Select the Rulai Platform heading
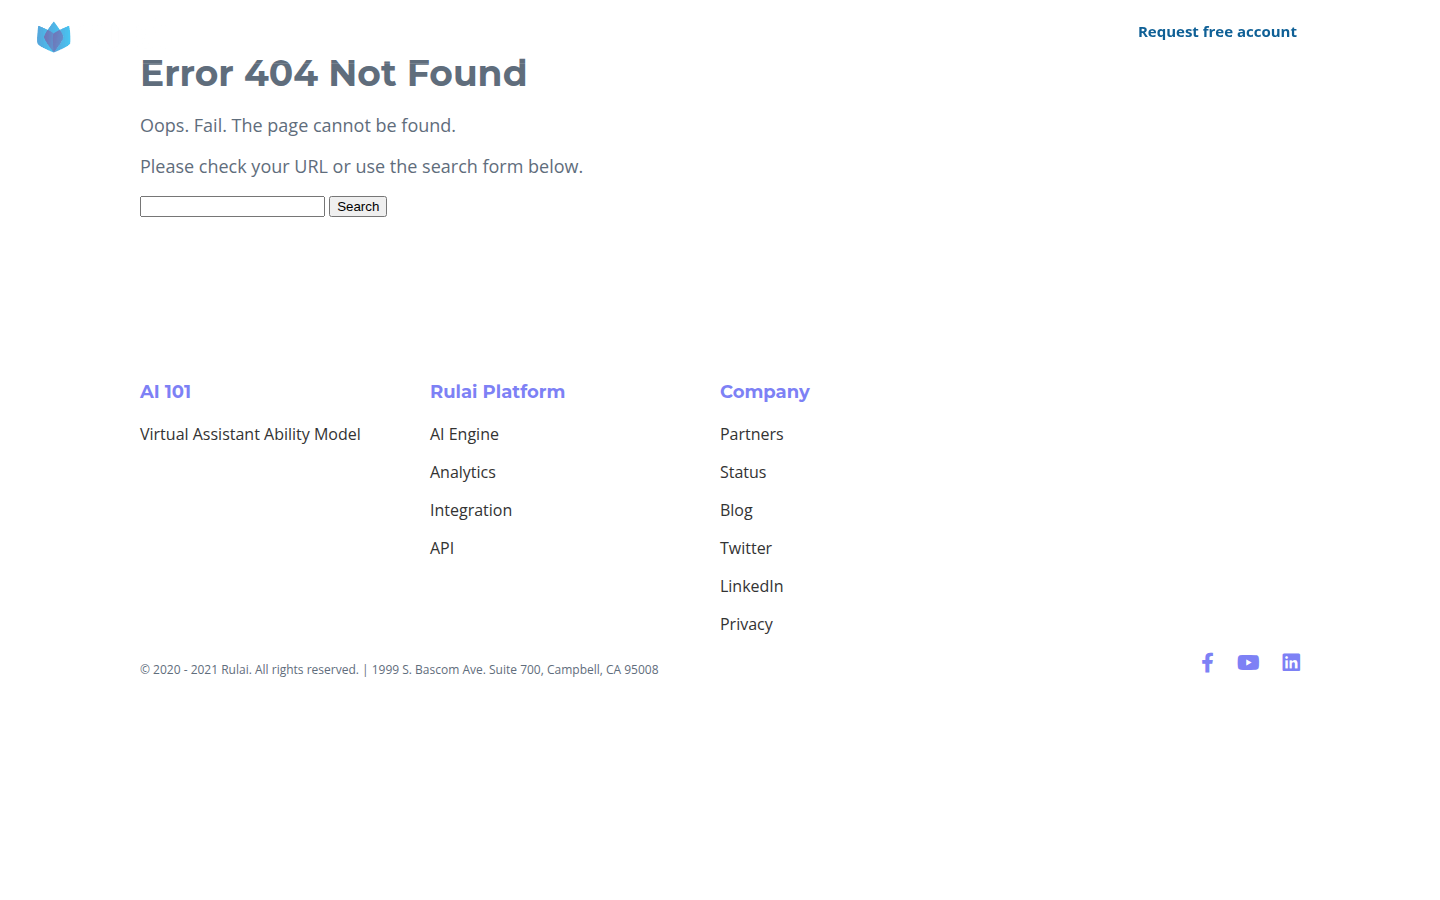1440x900 pixels. pyautogui.click(x=497, y=392)
